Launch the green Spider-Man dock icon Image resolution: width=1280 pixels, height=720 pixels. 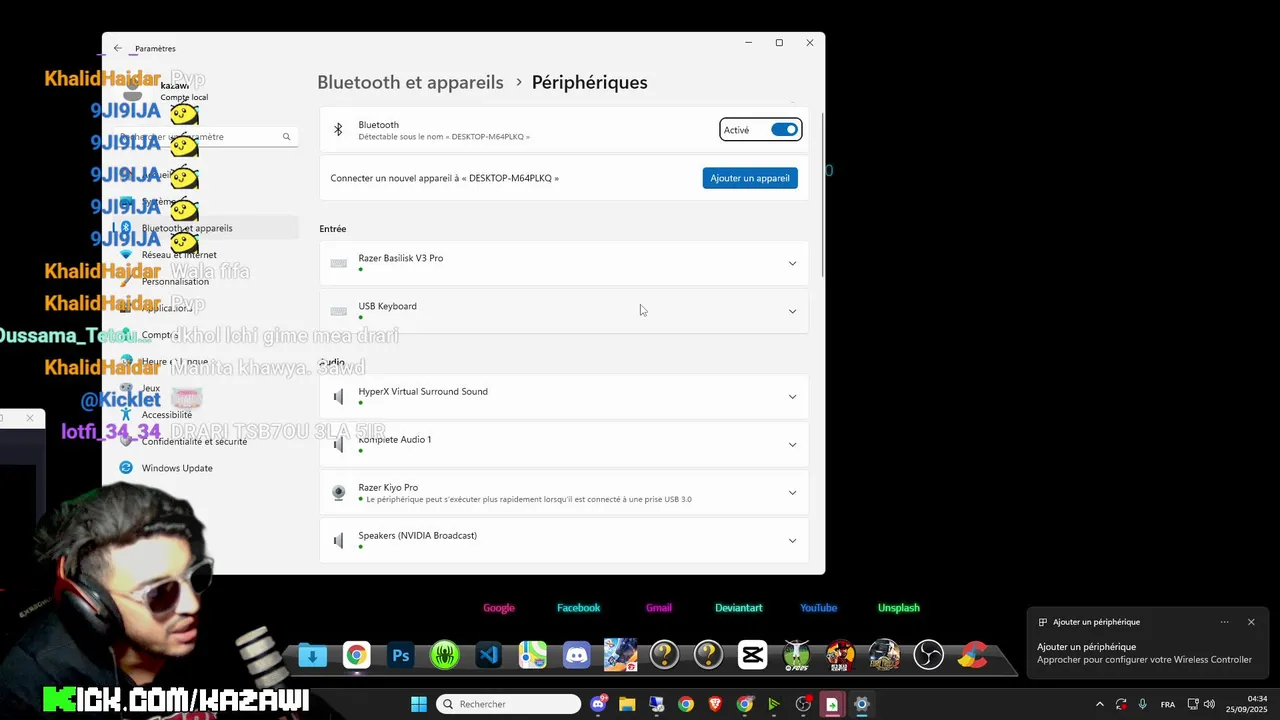[445, 656]
